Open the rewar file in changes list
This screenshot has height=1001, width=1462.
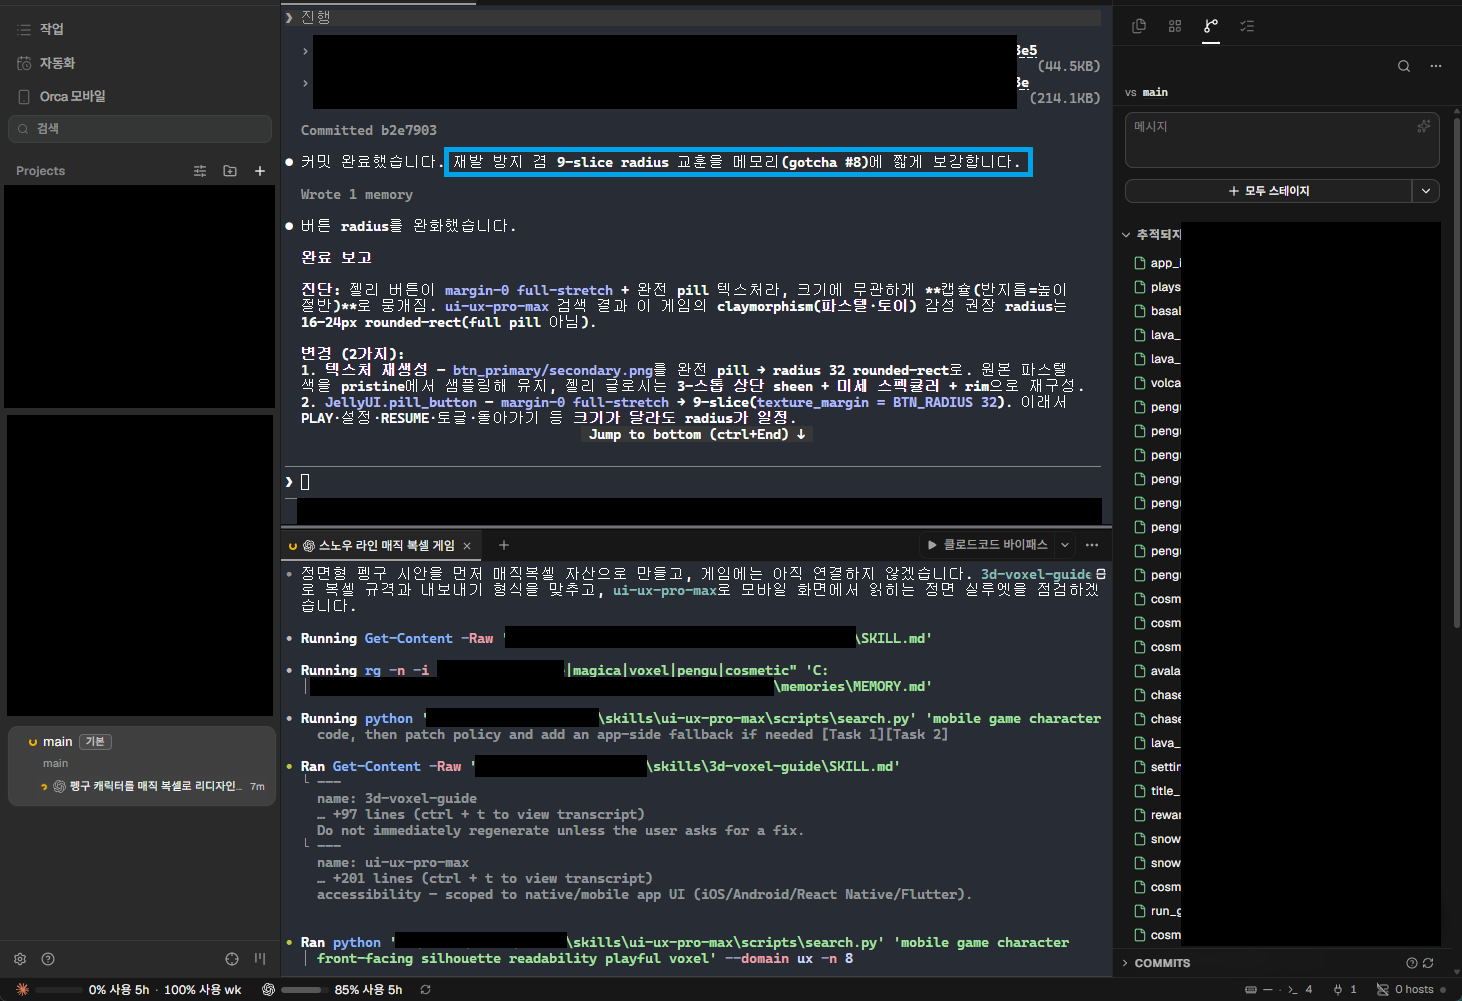1166,815
